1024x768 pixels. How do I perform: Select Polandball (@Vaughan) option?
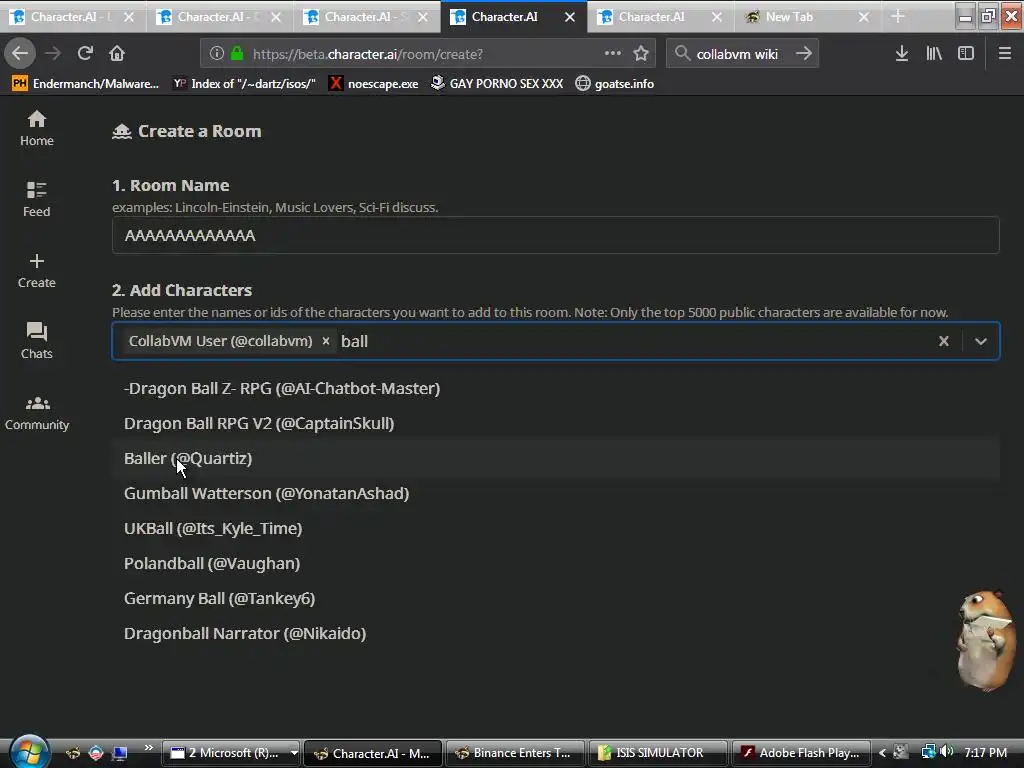[555, 563]
